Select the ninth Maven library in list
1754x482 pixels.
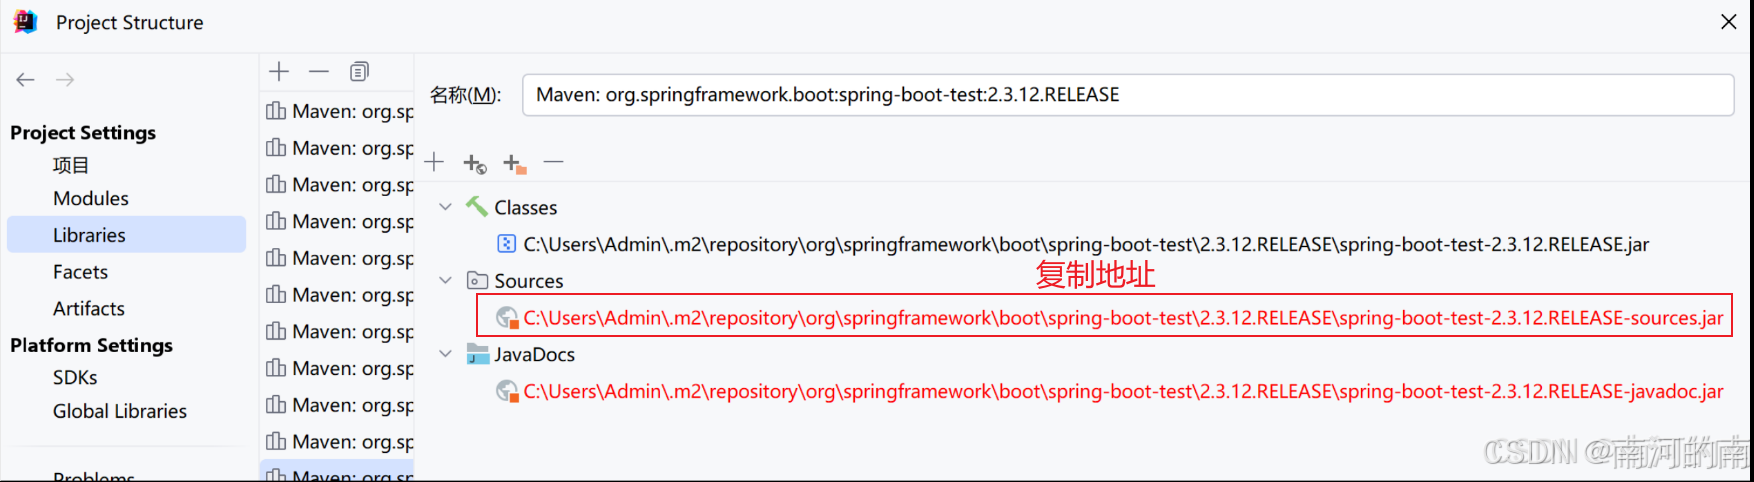[338, 405]
